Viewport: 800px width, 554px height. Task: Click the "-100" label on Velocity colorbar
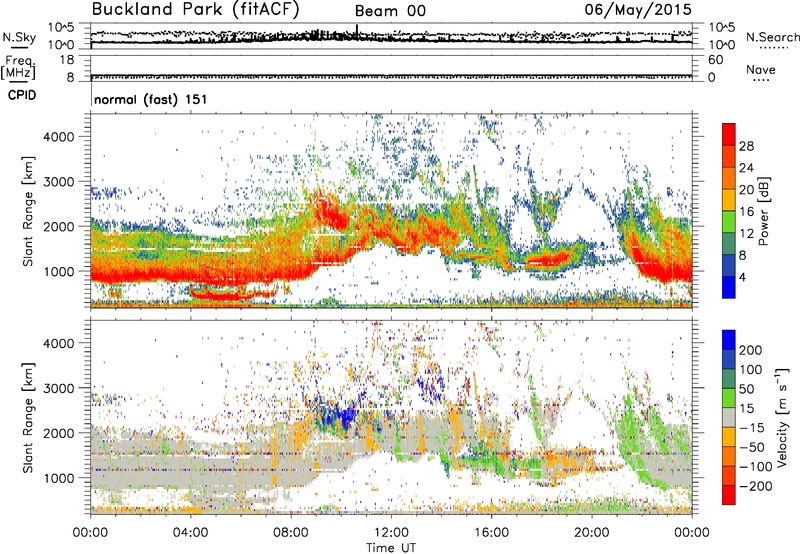tap(756, 467)
